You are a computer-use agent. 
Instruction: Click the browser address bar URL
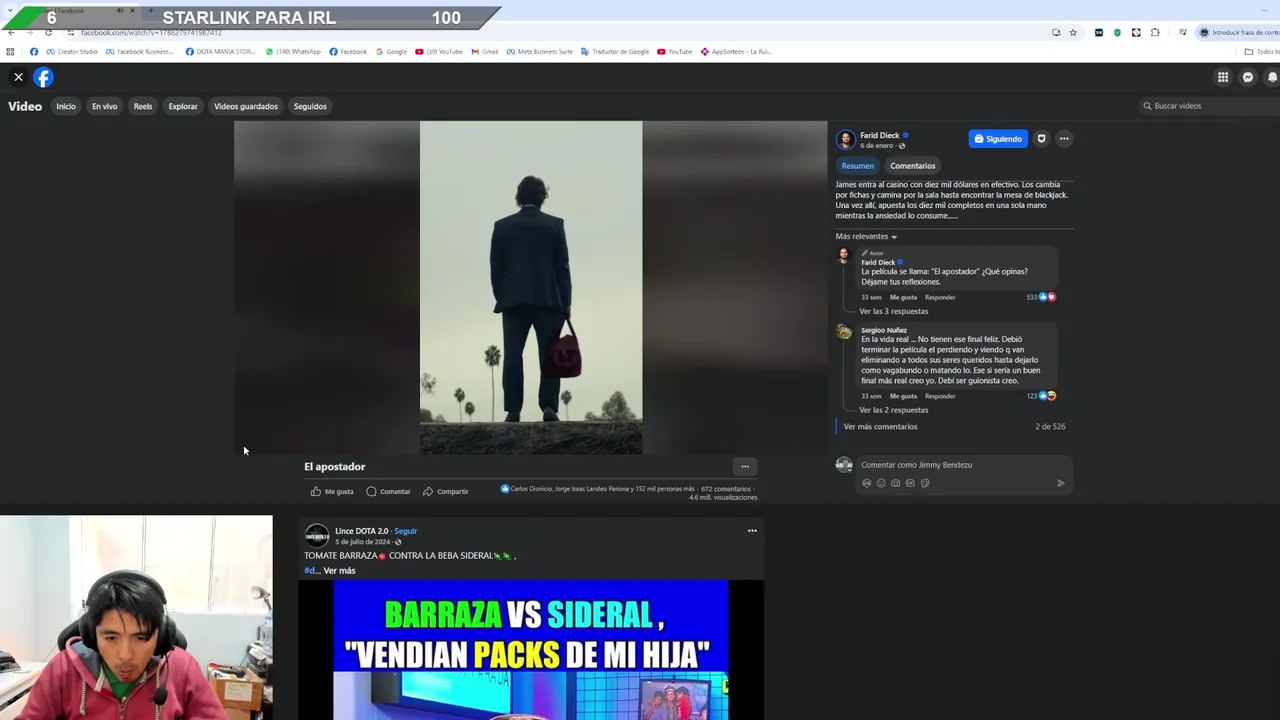pyautogui.click(x=151, y=32)
